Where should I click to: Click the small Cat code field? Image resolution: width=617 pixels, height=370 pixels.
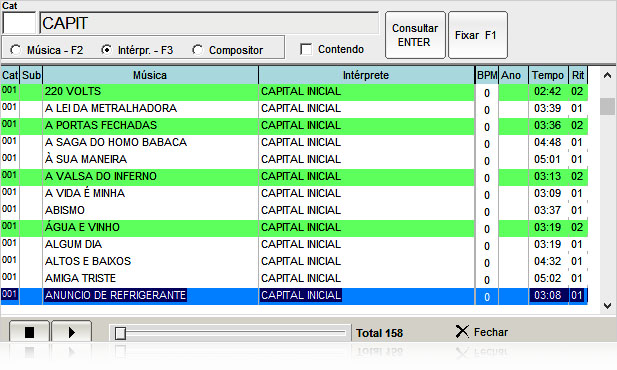pyautogui.click(x=19, y=23)
